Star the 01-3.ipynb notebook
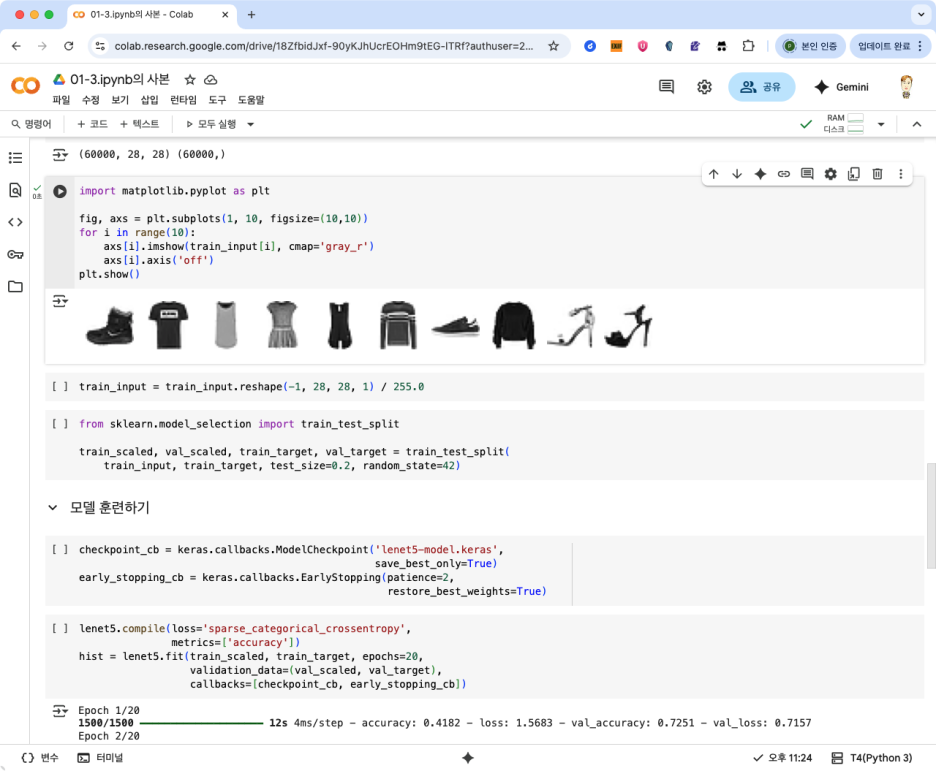 (190, 79)
